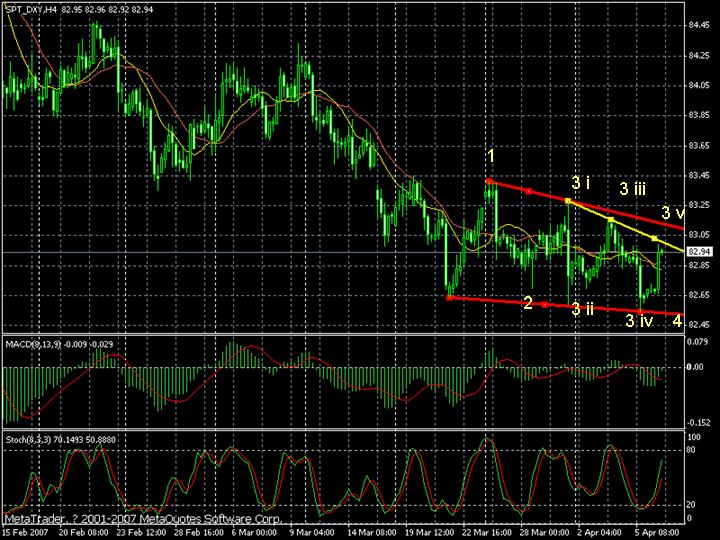Click the 82.65 price axis label
720x540 pixels.
pos(699,295)
